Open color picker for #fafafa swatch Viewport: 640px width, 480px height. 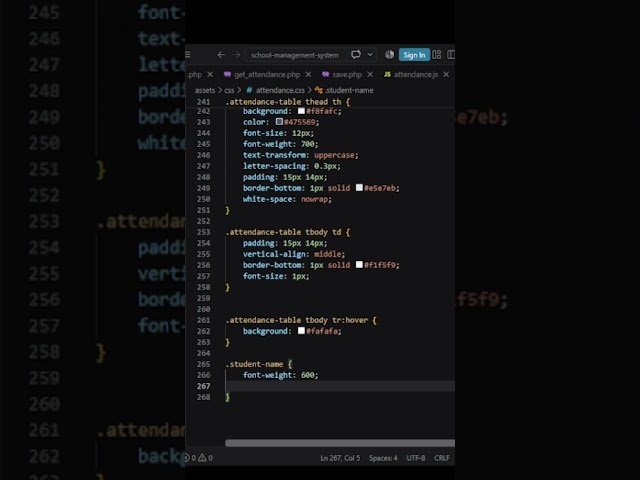(301, 331)
